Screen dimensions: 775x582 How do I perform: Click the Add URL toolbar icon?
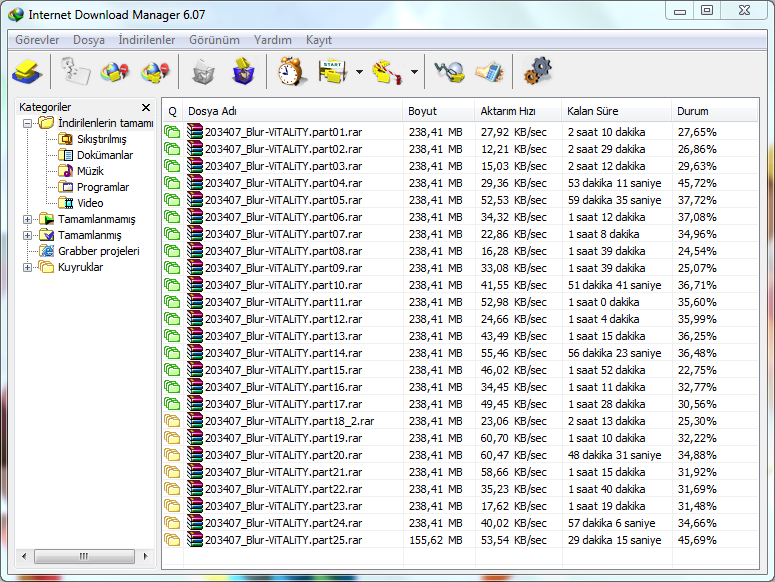pos(27,72)
